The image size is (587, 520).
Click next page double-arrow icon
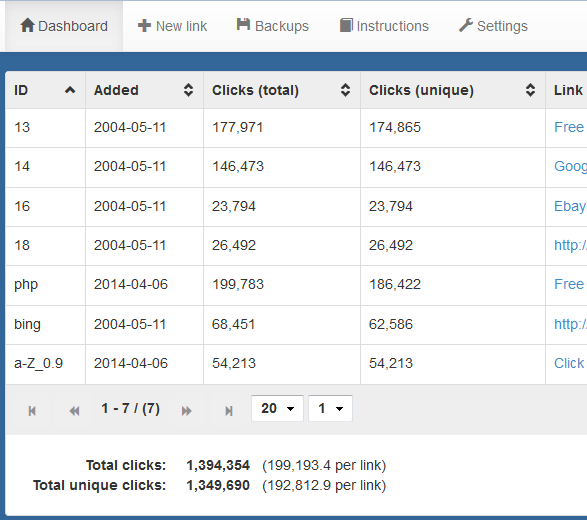tap(186, 411)
